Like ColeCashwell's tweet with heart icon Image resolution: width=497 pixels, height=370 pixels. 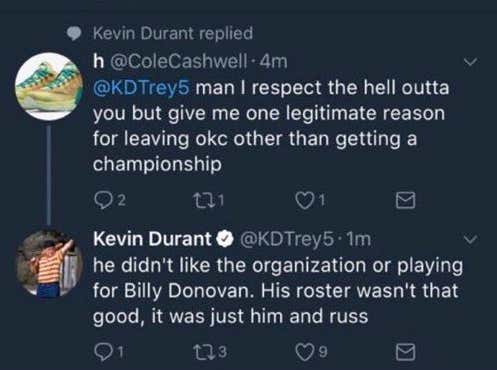point(304,201)
